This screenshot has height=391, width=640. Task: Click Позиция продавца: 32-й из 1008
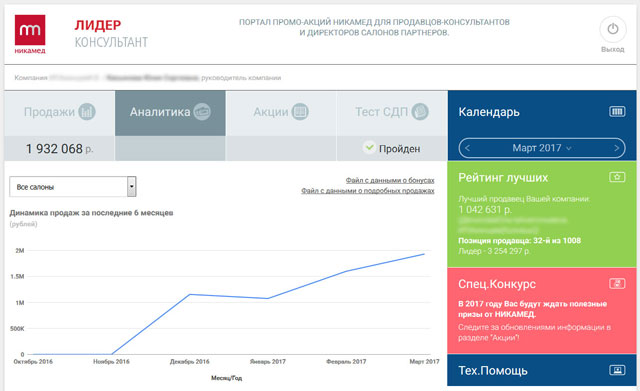[x=519, y=240]
